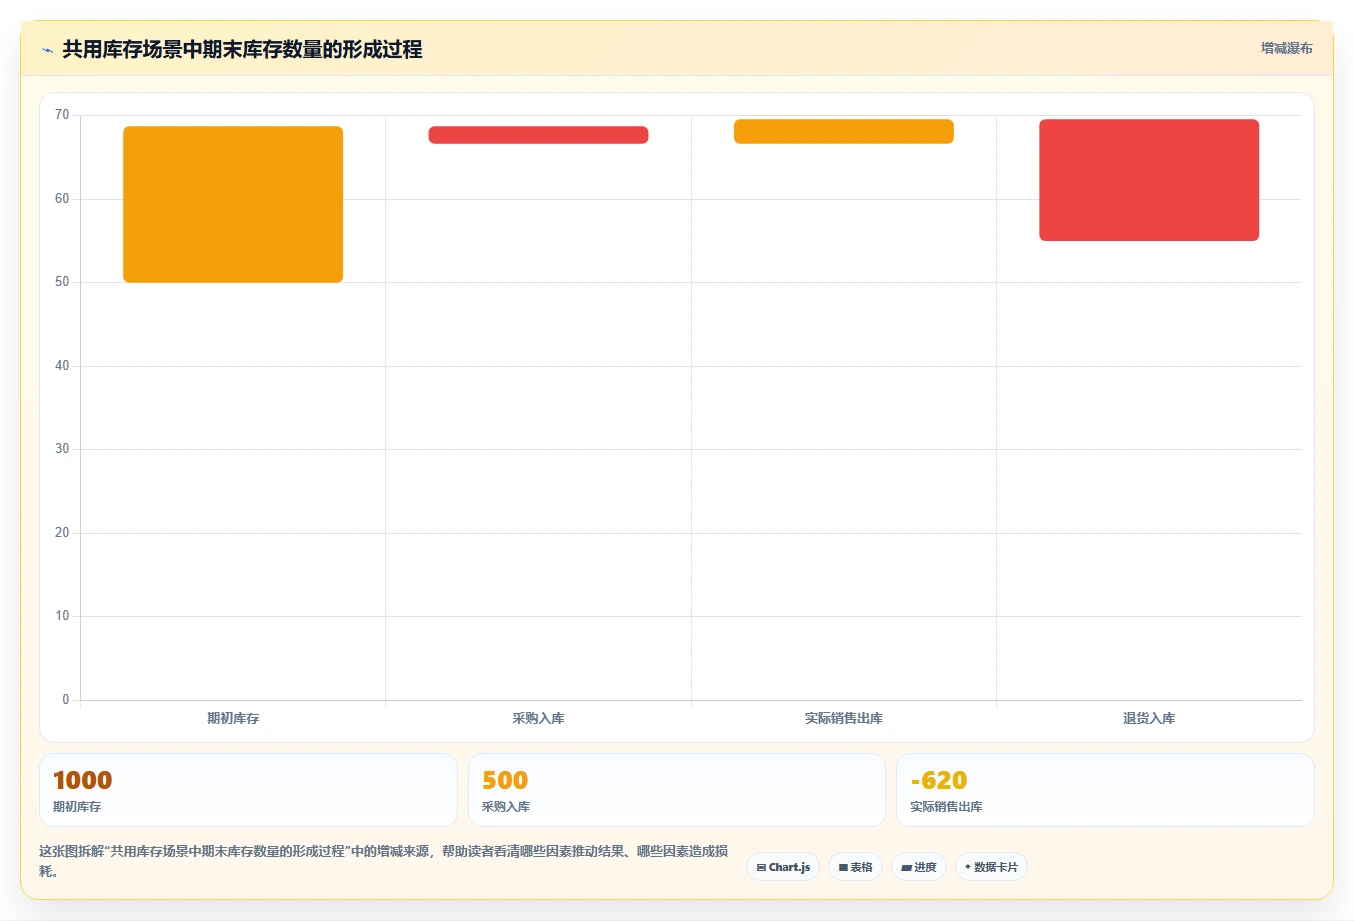Click the 70 y-axis tick label

(62, 115)
